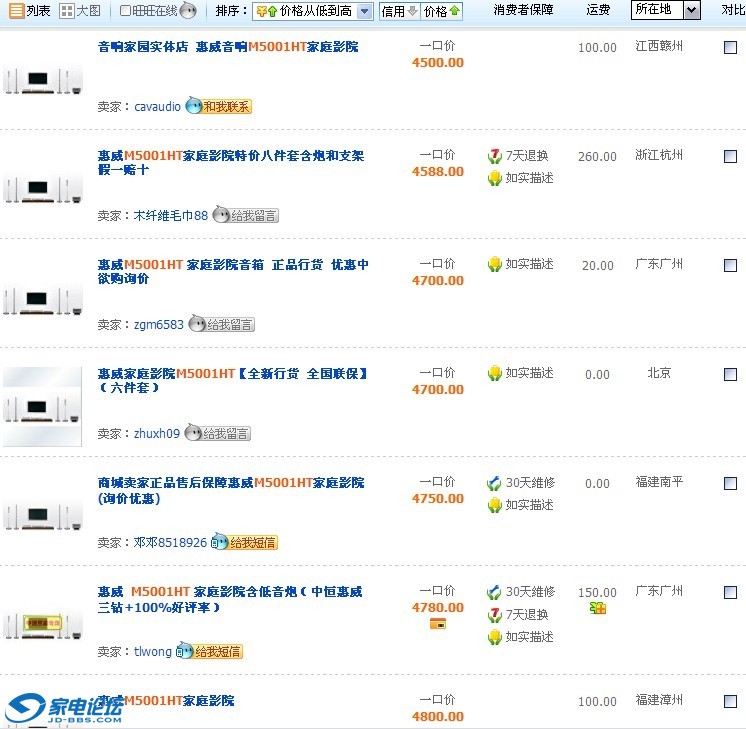Switch to list view (列表)
Viewport: 746px width, 729px height.
click(29, 11)
